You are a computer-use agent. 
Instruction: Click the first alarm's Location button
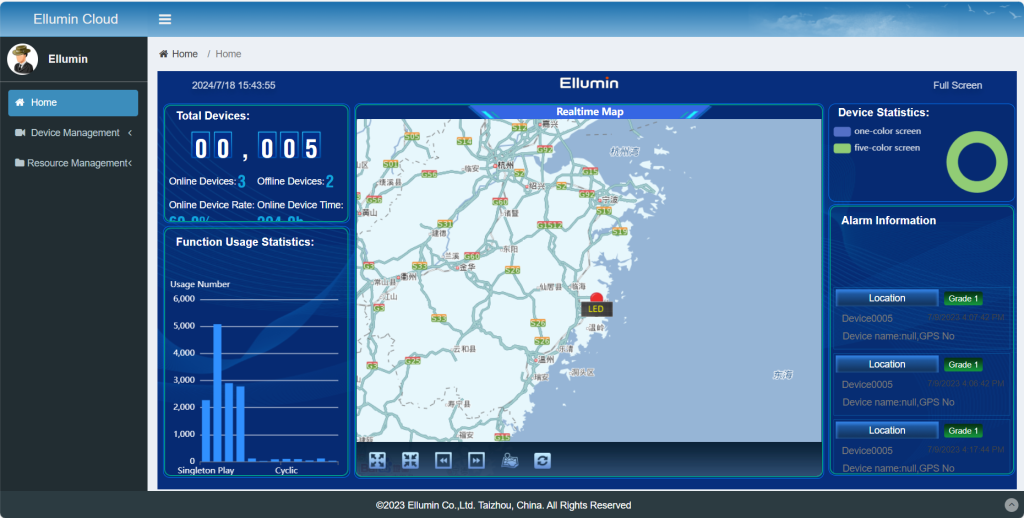(887, 298)
